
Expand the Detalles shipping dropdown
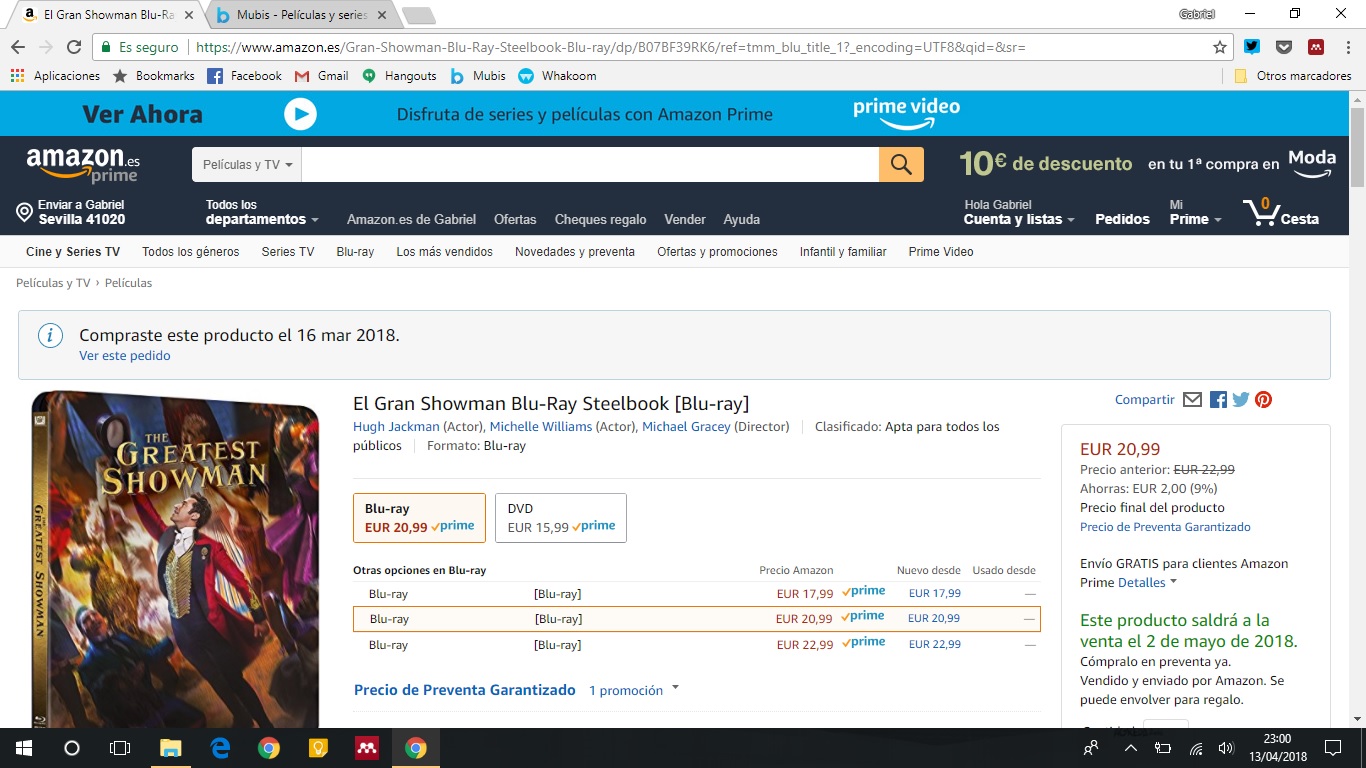[x=1147, y=582]
